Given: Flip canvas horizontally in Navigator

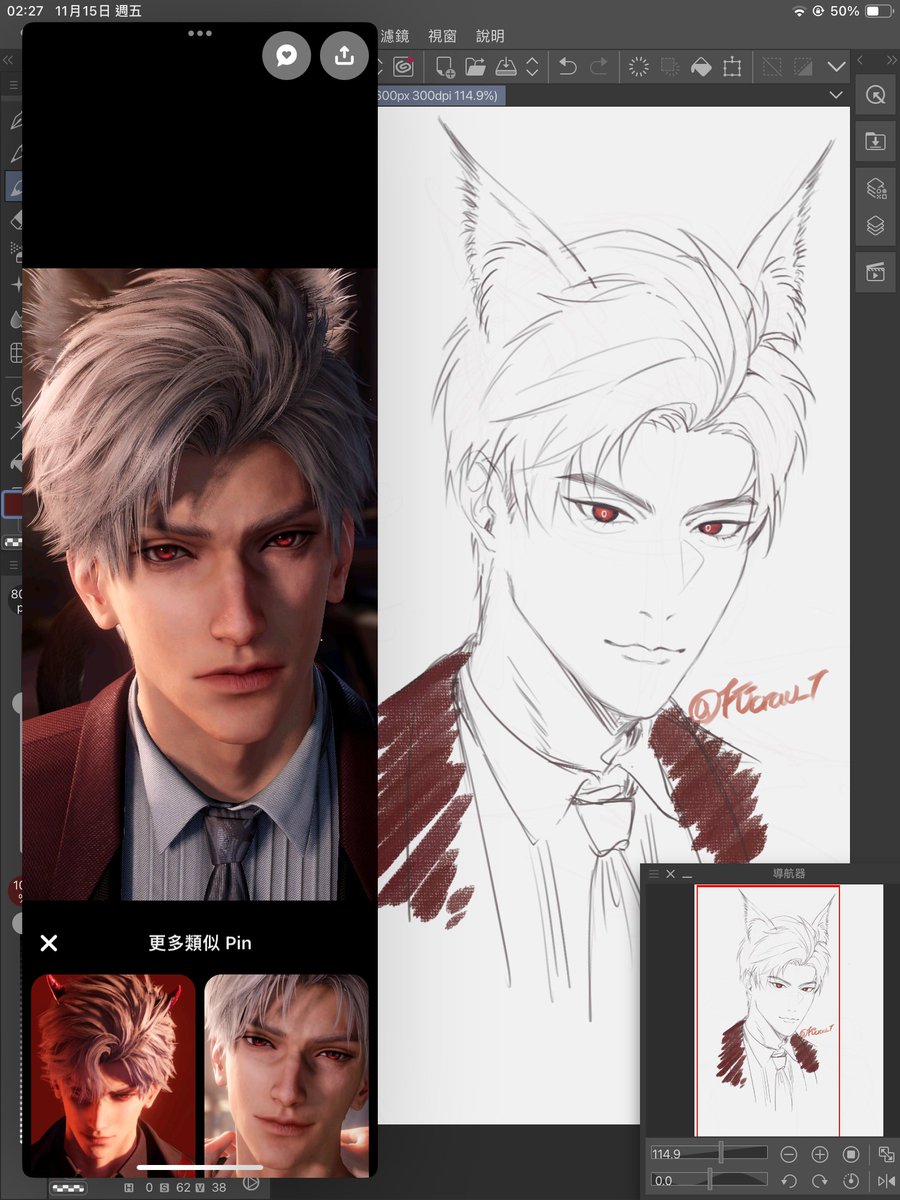Looking at the screenshot, I should [886, 1181].
